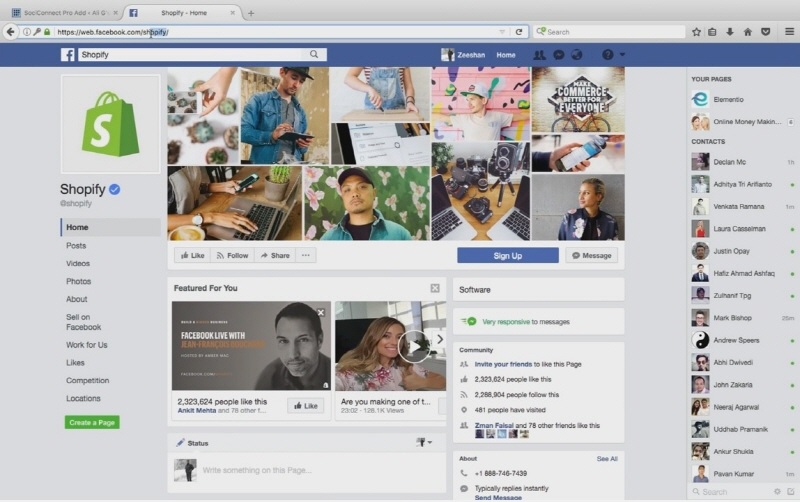This screenshot has height=502, width=800.
Task: Share the Shopify page
Action: (275, 255)
